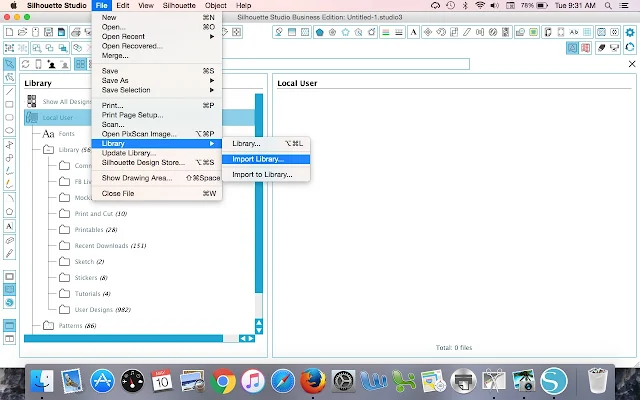
Task: Select the Text tool in left toolbar
Action: 9,226
